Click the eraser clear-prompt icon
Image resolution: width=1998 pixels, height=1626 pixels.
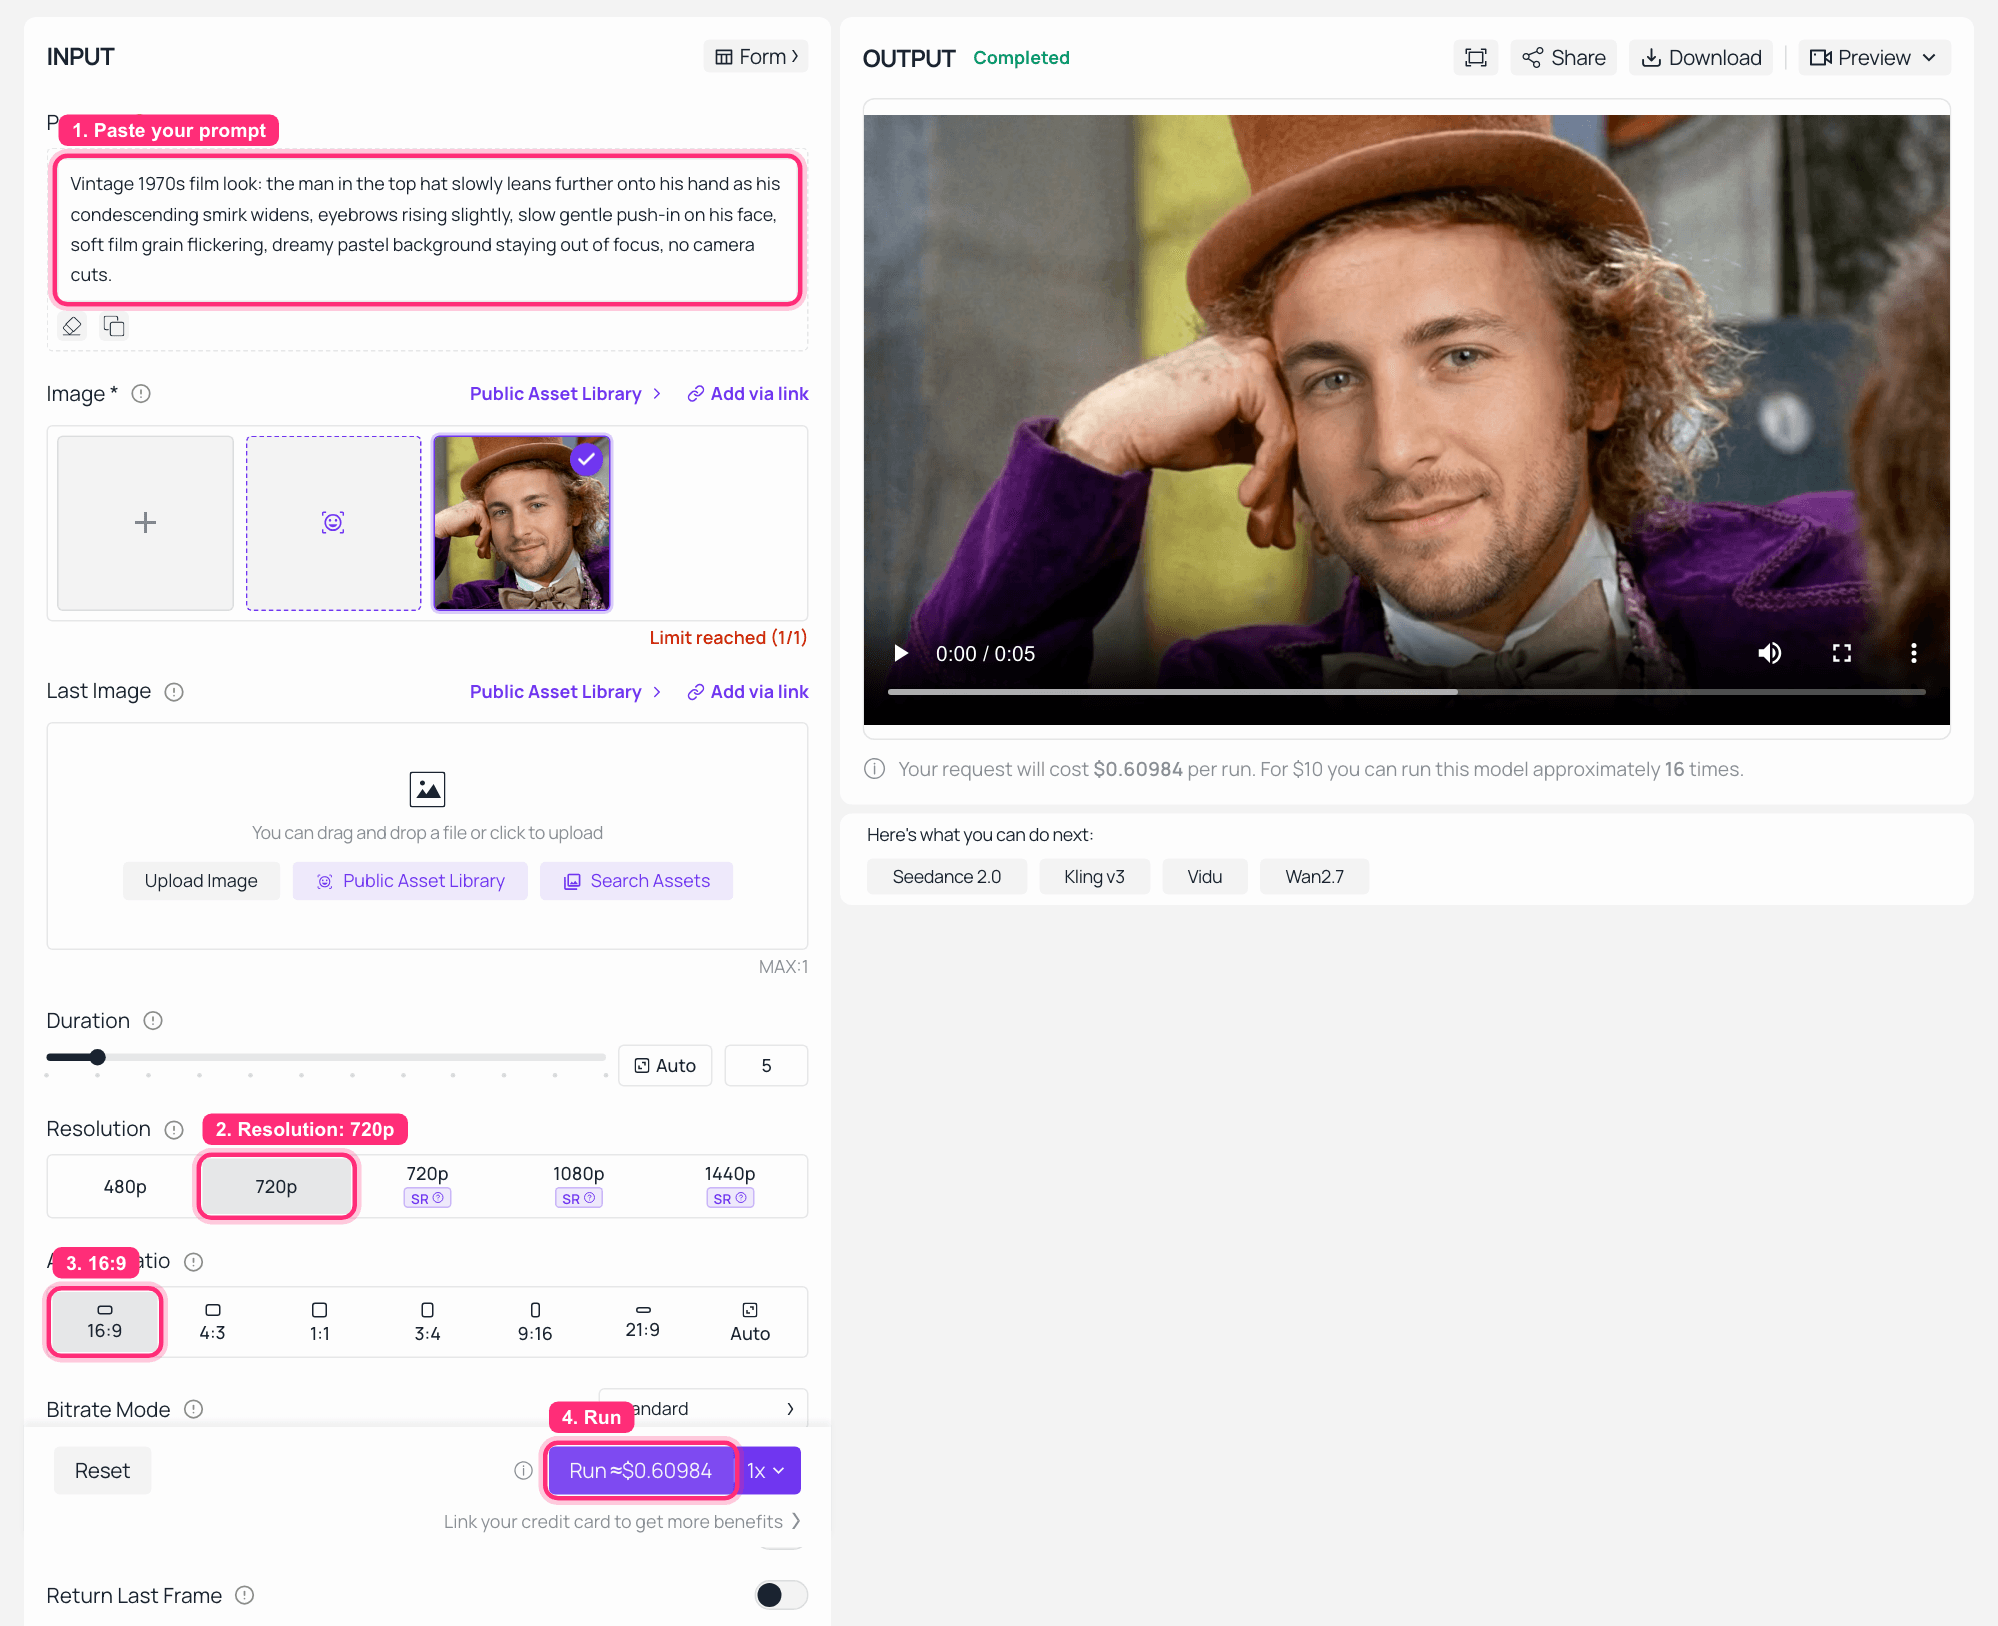point(72,326)
